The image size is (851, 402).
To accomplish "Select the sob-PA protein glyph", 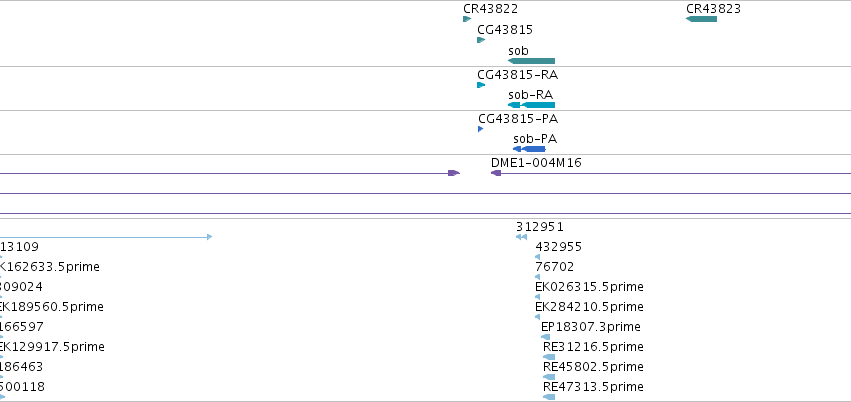I will pos(529,149).
